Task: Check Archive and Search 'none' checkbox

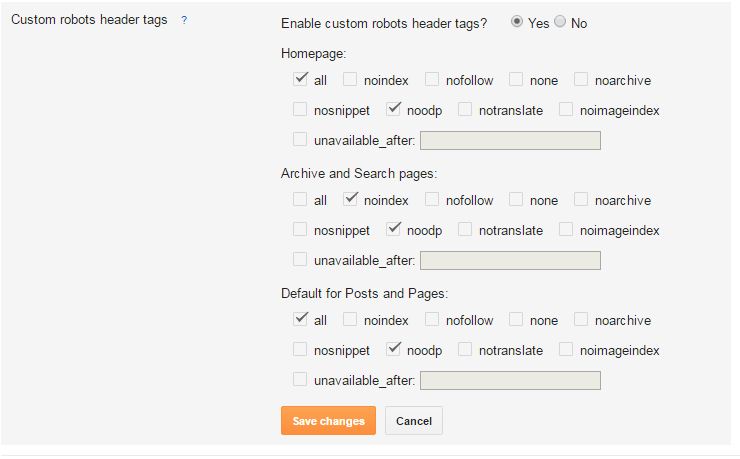Action: (516, 199)
